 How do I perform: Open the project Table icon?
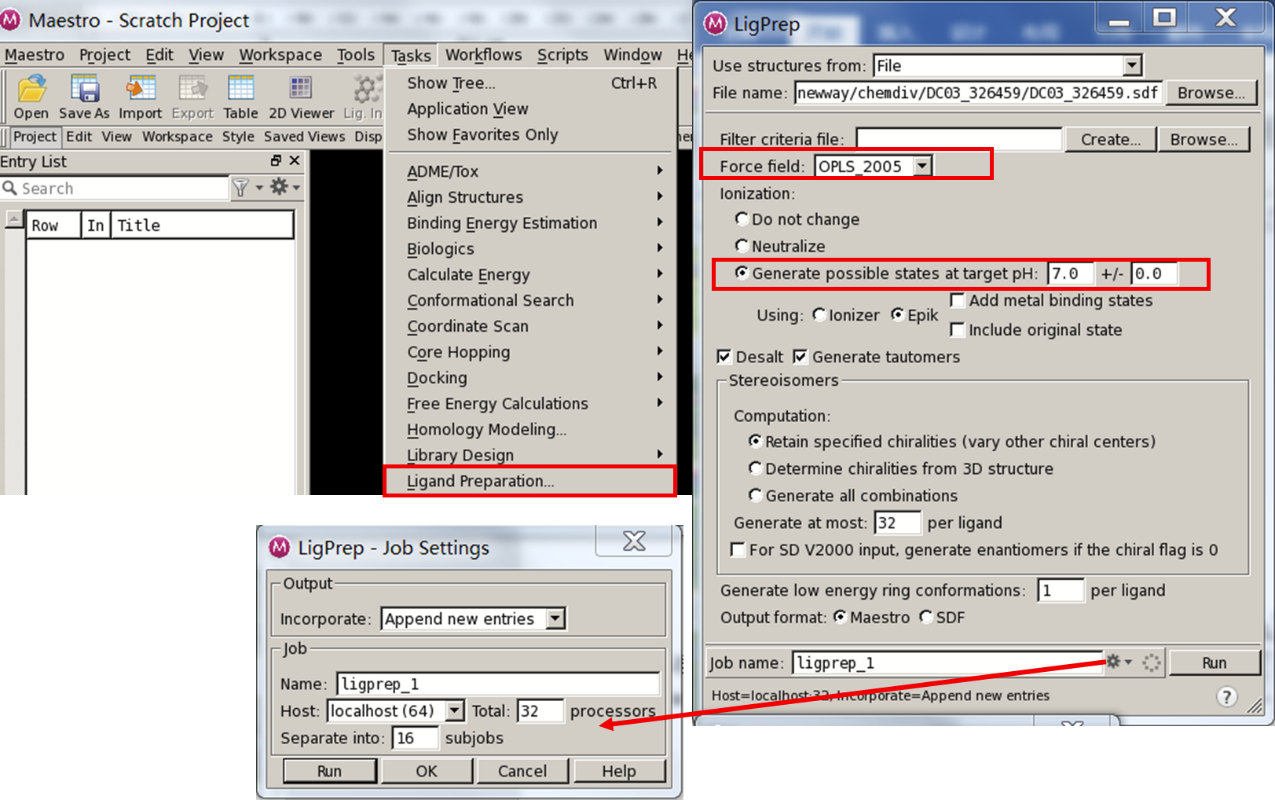tap(241, 89)
